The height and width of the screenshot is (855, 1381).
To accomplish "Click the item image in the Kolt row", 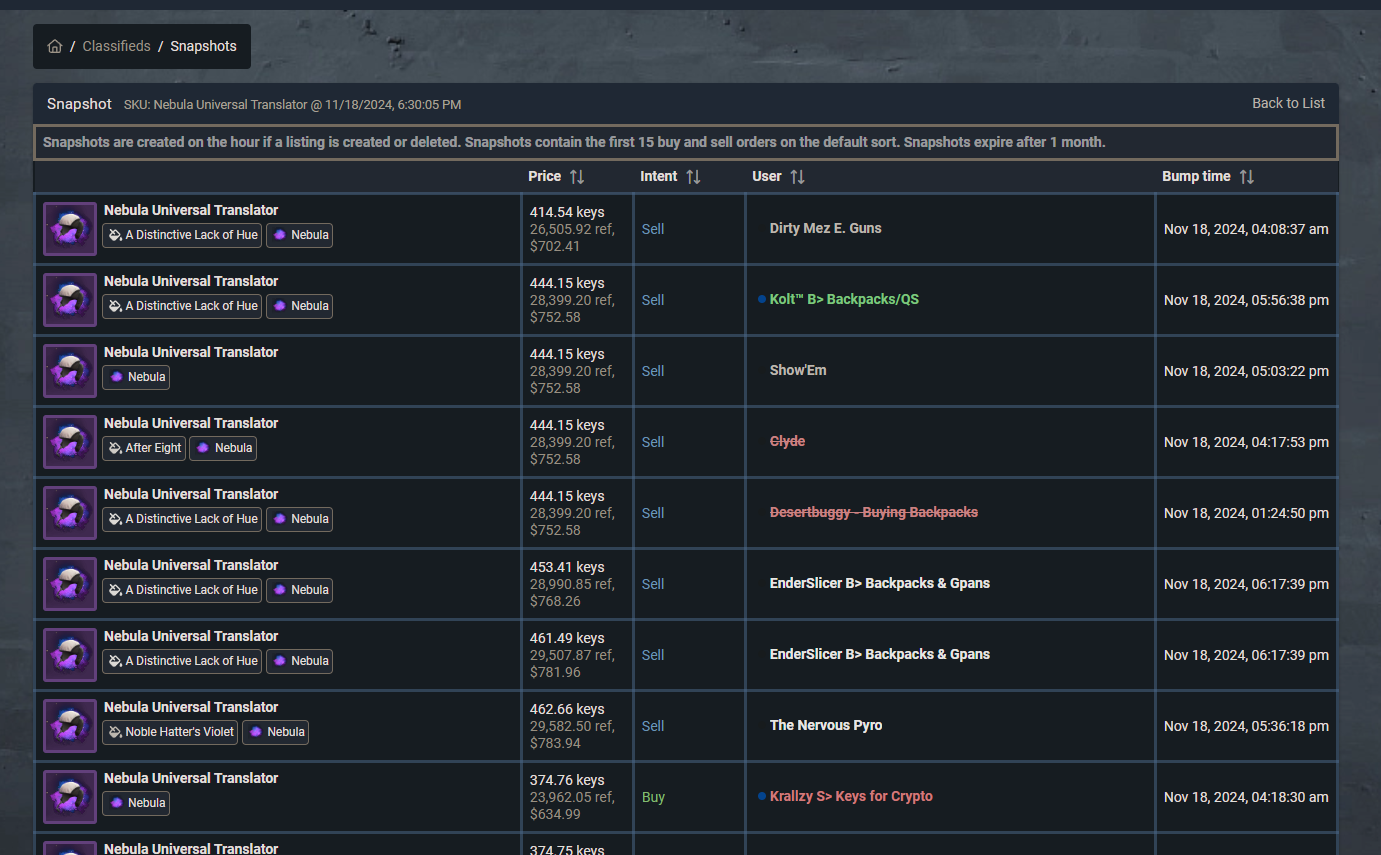I will tap(70, 300).
